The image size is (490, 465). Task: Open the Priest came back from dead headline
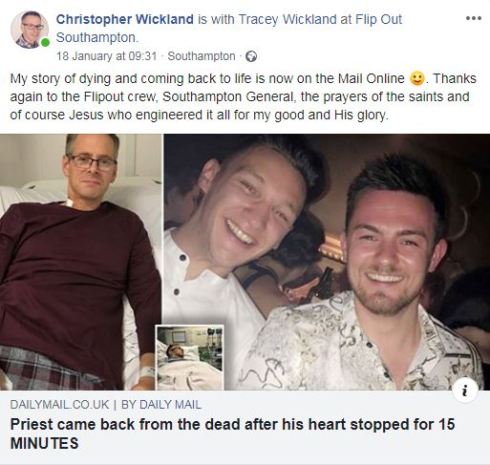tap(232, 433)
